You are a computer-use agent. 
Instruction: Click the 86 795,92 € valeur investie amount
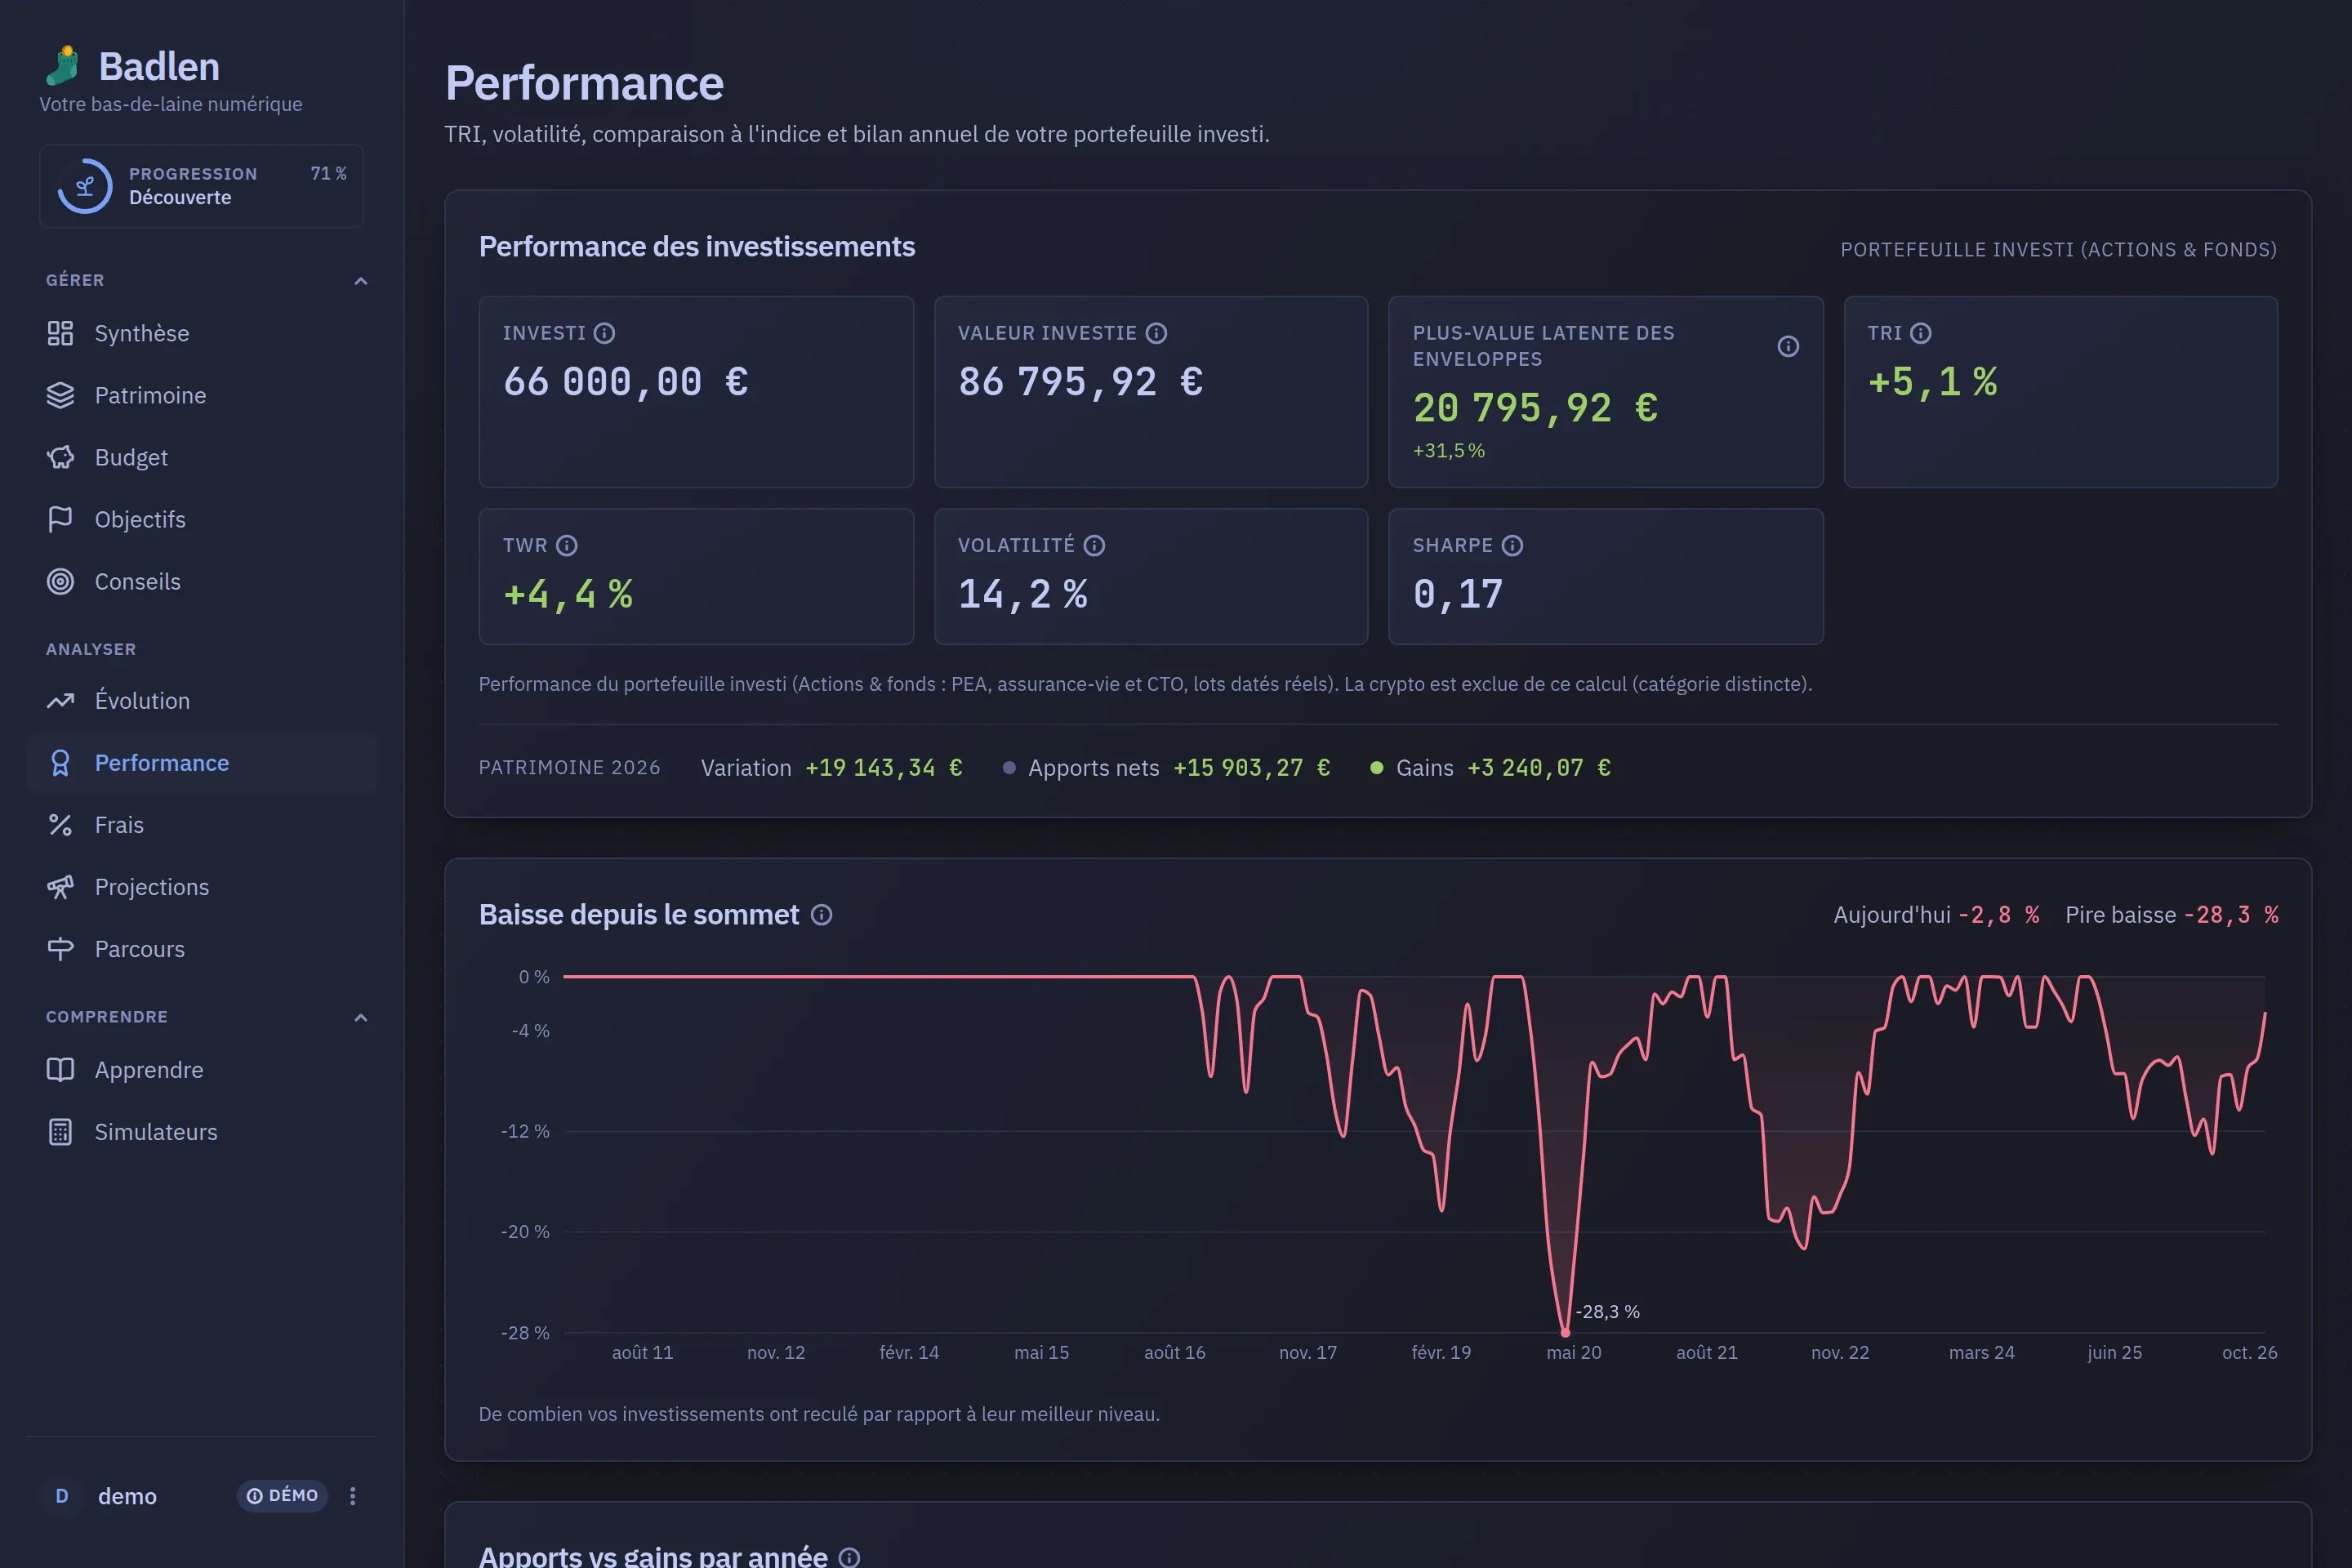coord(1080,382)
